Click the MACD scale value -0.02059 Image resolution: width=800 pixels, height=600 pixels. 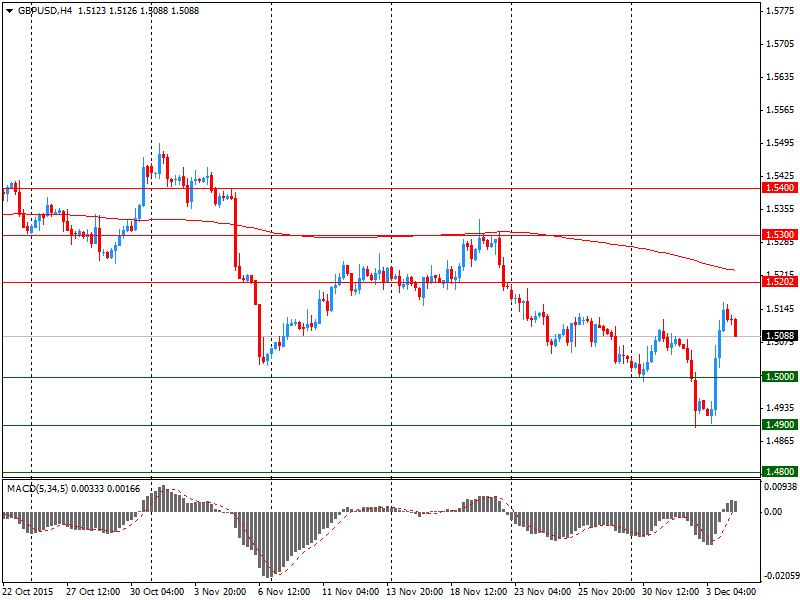pyautogui.click(x=780, y=576)
